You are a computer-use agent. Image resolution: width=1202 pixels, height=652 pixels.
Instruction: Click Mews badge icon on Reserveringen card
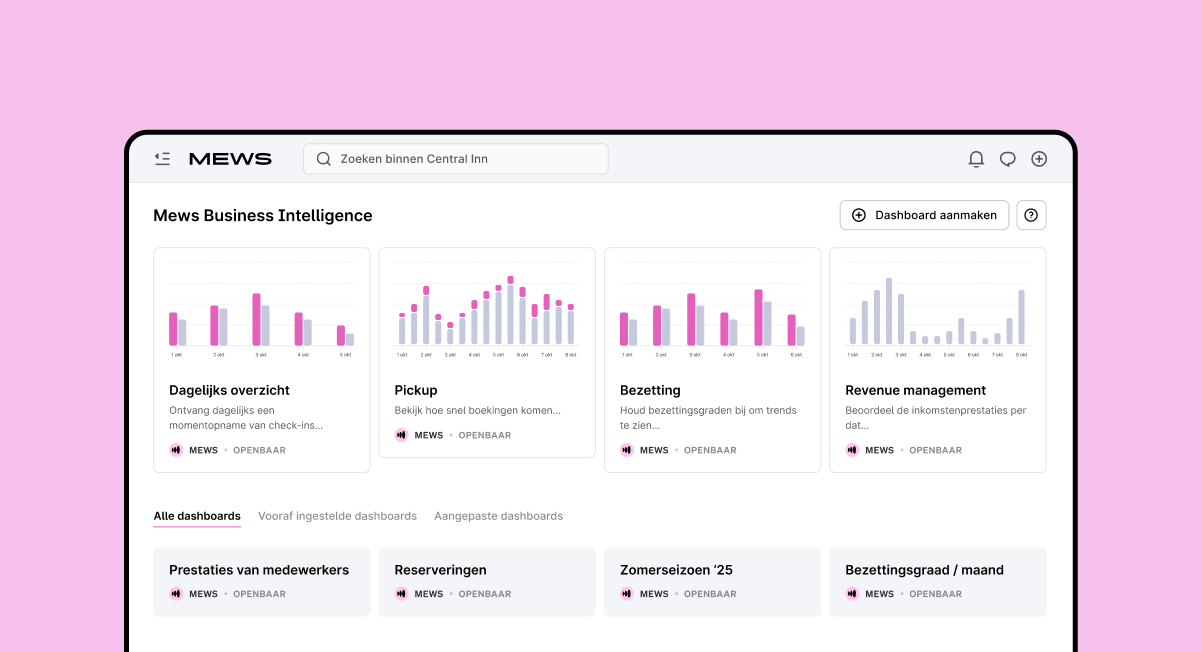(401, 594)
